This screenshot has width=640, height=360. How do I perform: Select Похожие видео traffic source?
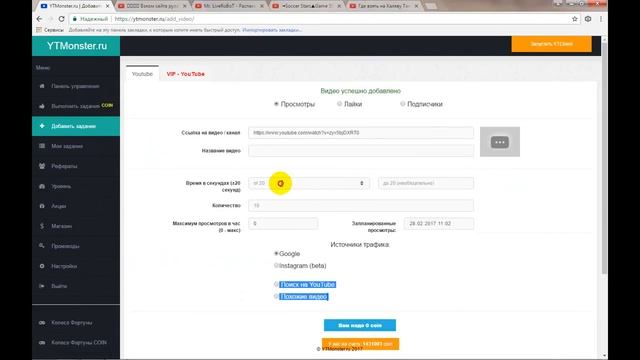[x=276, y=296]
